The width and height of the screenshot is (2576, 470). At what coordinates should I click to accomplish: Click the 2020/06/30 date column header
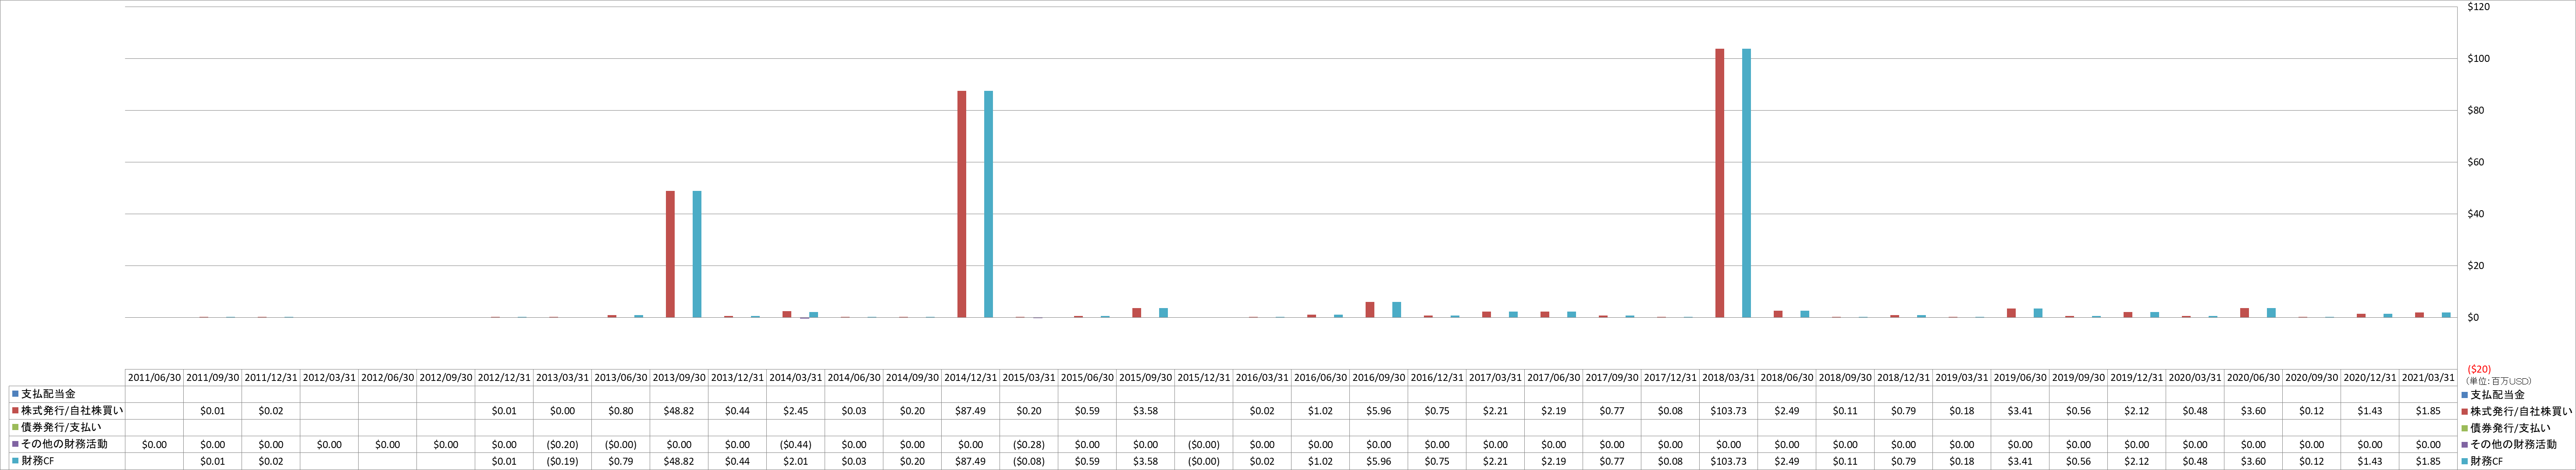(x=2253, y=378)
